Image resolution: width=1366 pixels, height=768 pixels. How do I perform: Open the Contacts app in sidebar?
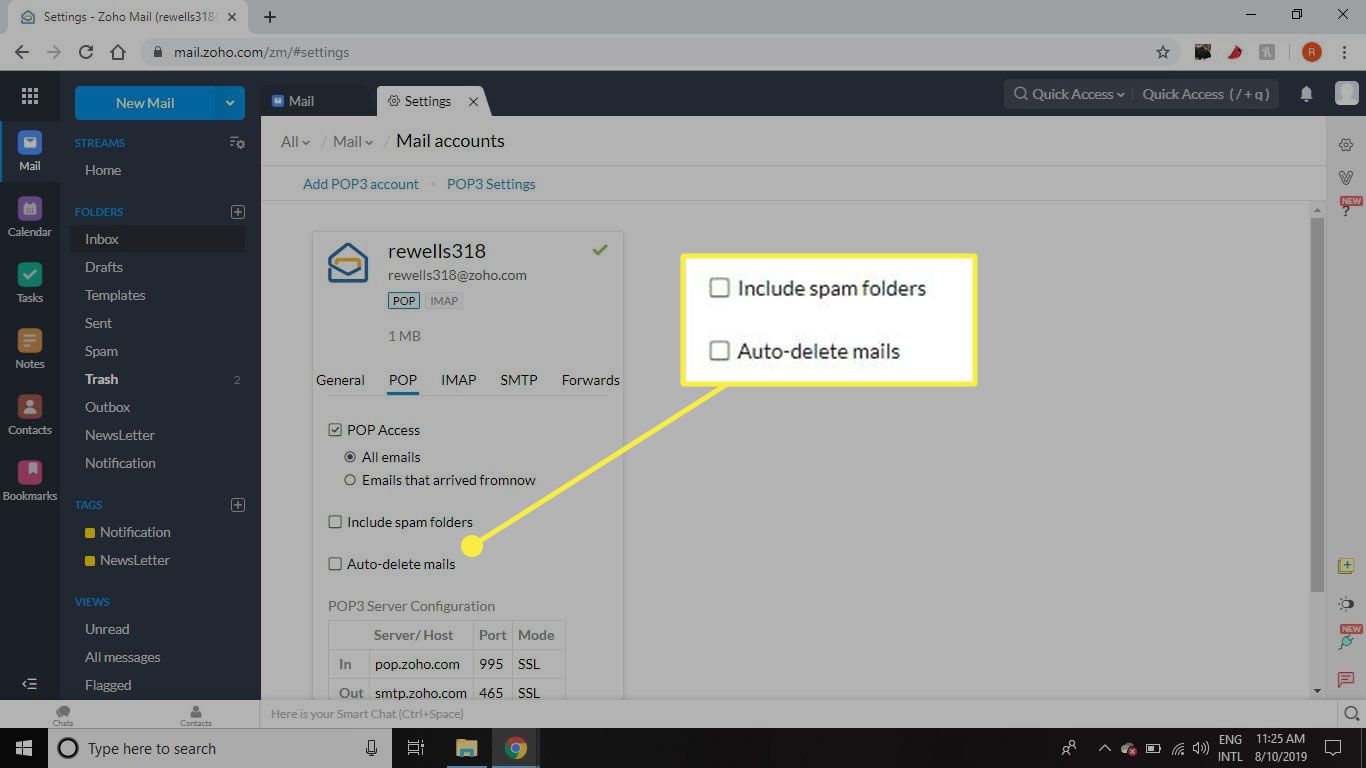click(30, 415)
